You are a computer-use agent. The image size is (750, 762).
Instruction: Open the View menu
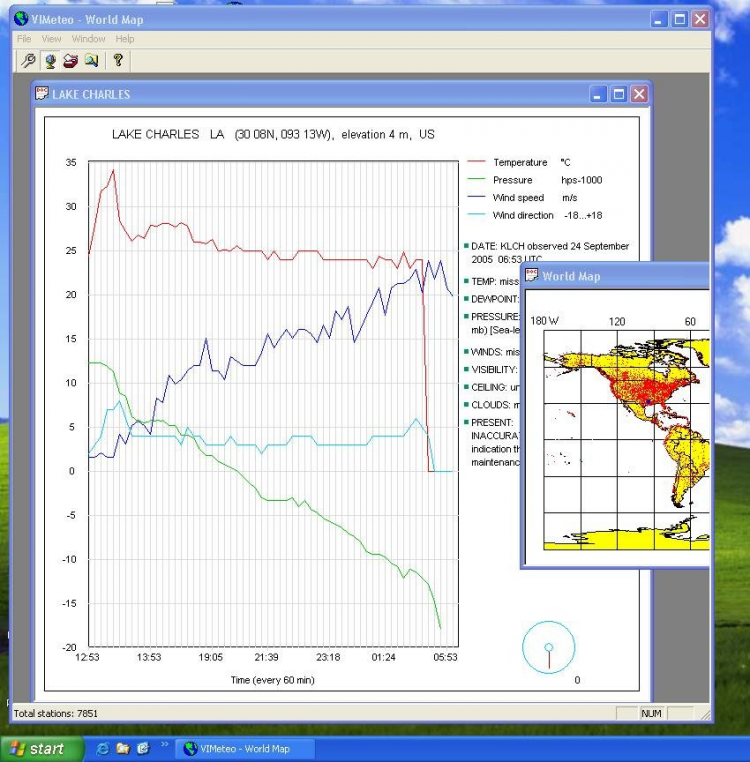[x=51, y=39]
